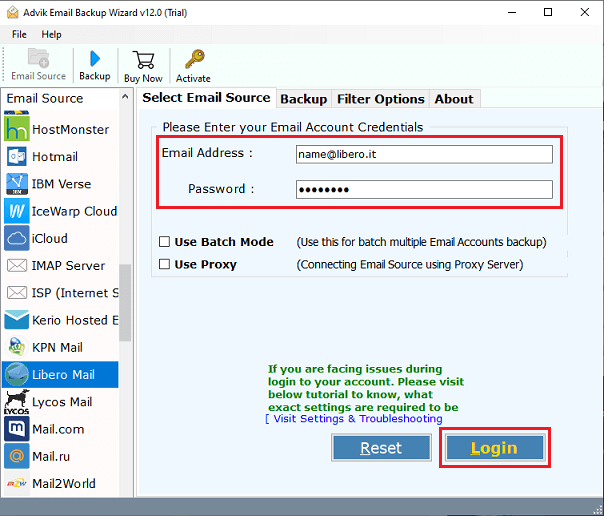Image resolution: width=604 pixels, height=516 pixels.
Task: Select the 'HostMonster' list entry text
Action: (x=70, y=129)
